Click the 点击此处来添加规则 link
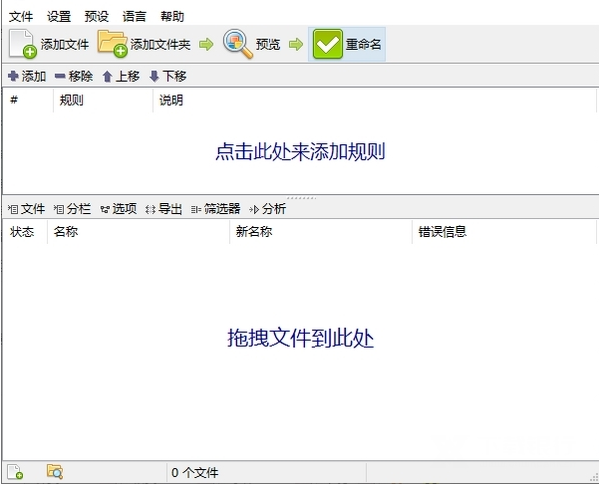The height and width of the screenshot is (484, 599). click(300, 152)
